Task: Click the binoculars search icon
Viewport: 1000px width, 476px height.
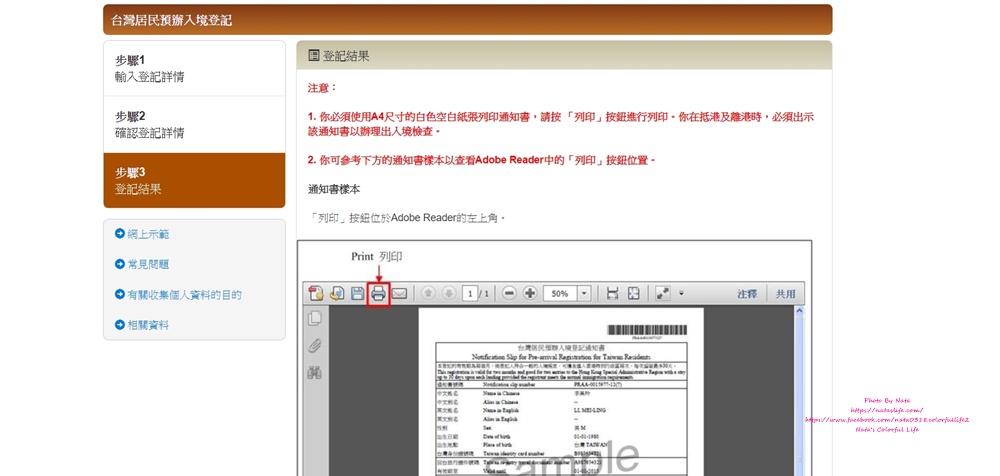Action: pos(315,373)
